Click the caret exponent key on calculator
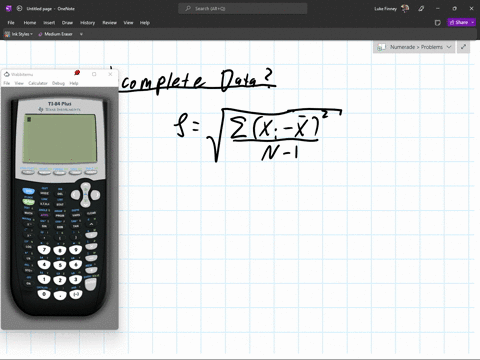This screenshot has width=480, height=360. (91, 224)
